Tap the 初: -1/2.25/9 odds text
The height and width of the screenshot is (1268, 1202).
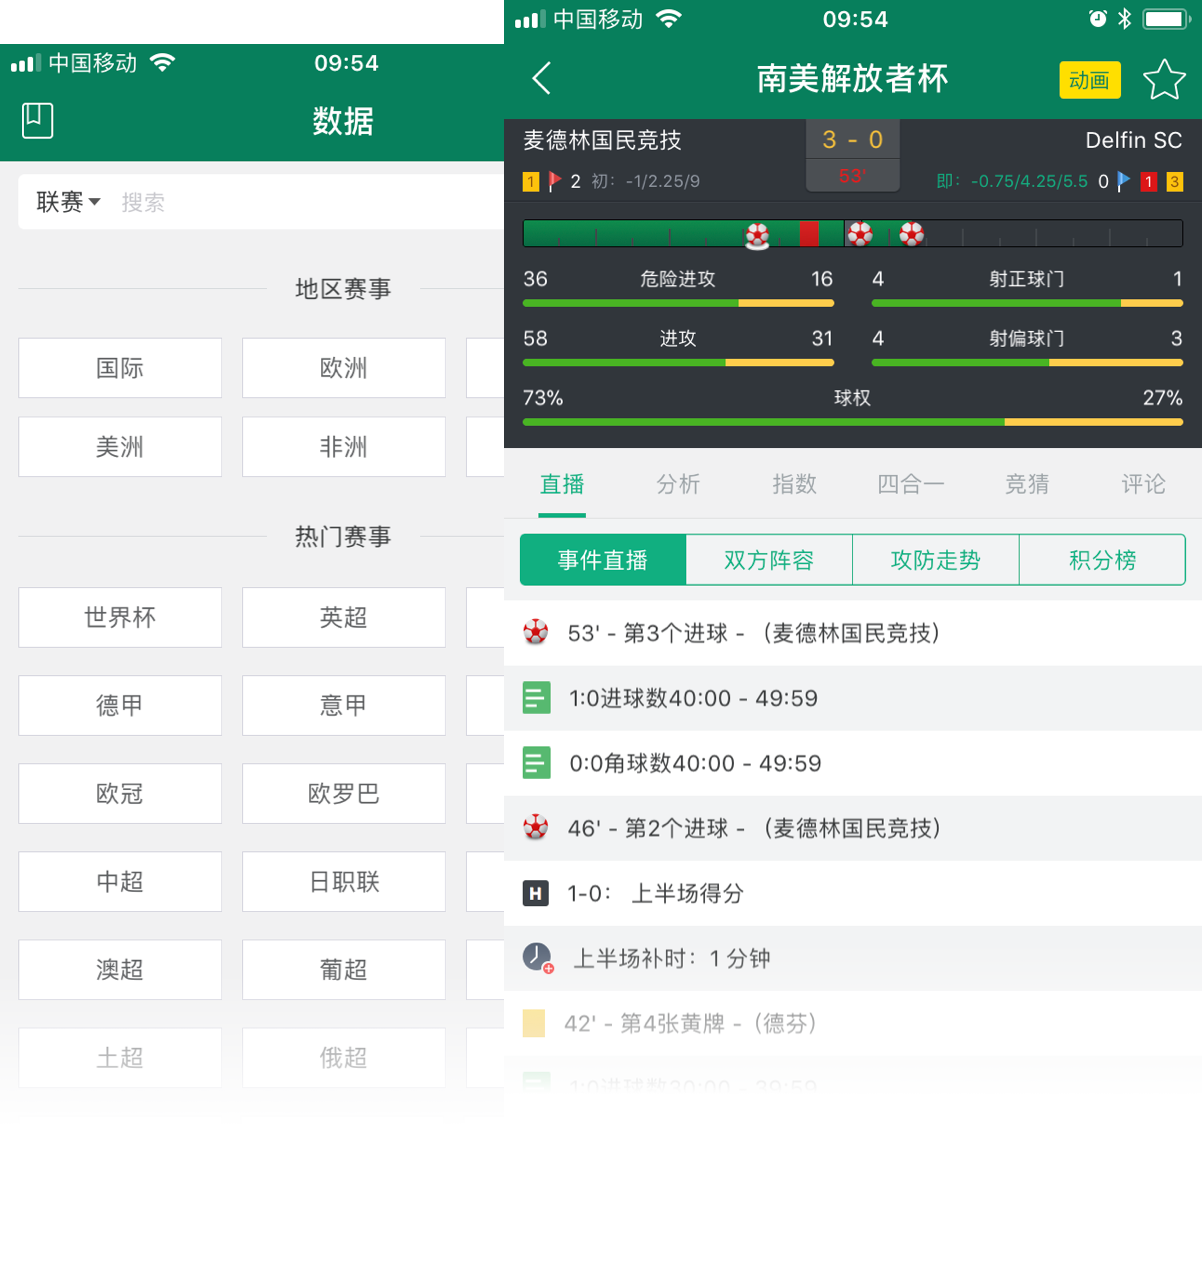click(646, 181)
